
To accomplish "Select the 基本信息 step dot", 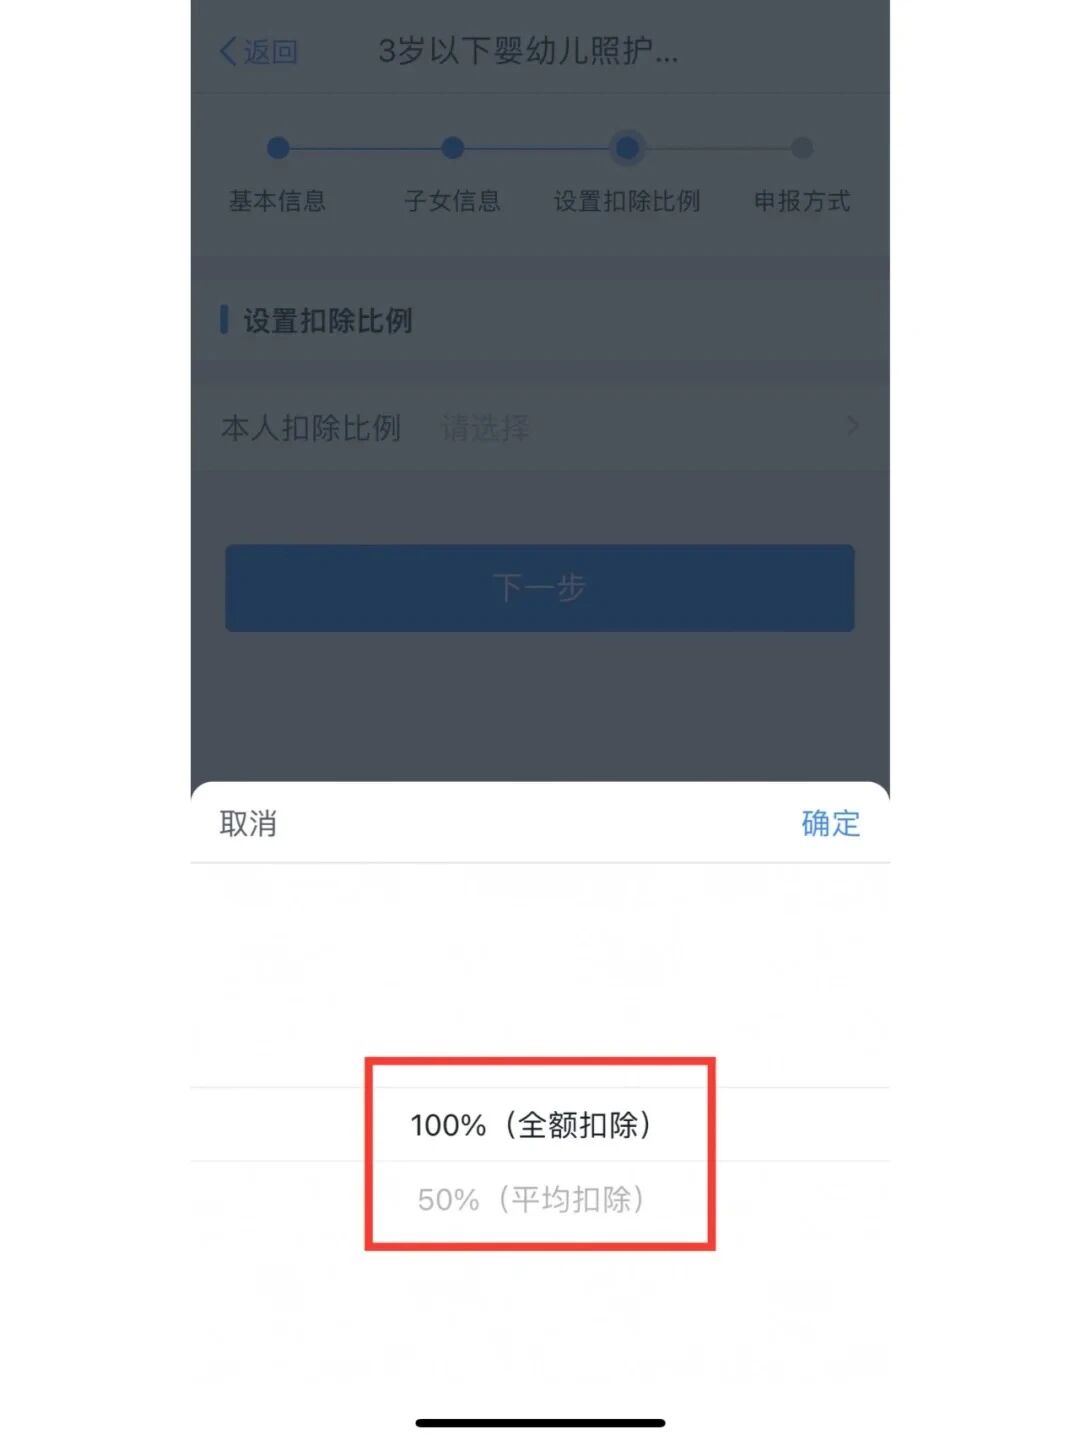I will [x=278, y=148].
